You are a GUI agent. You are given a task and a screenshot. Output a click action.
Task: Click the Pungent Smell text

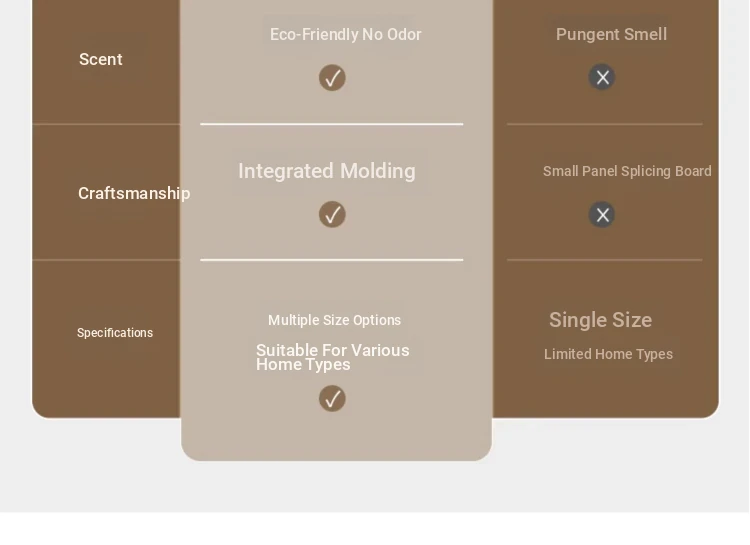(611, 34)
